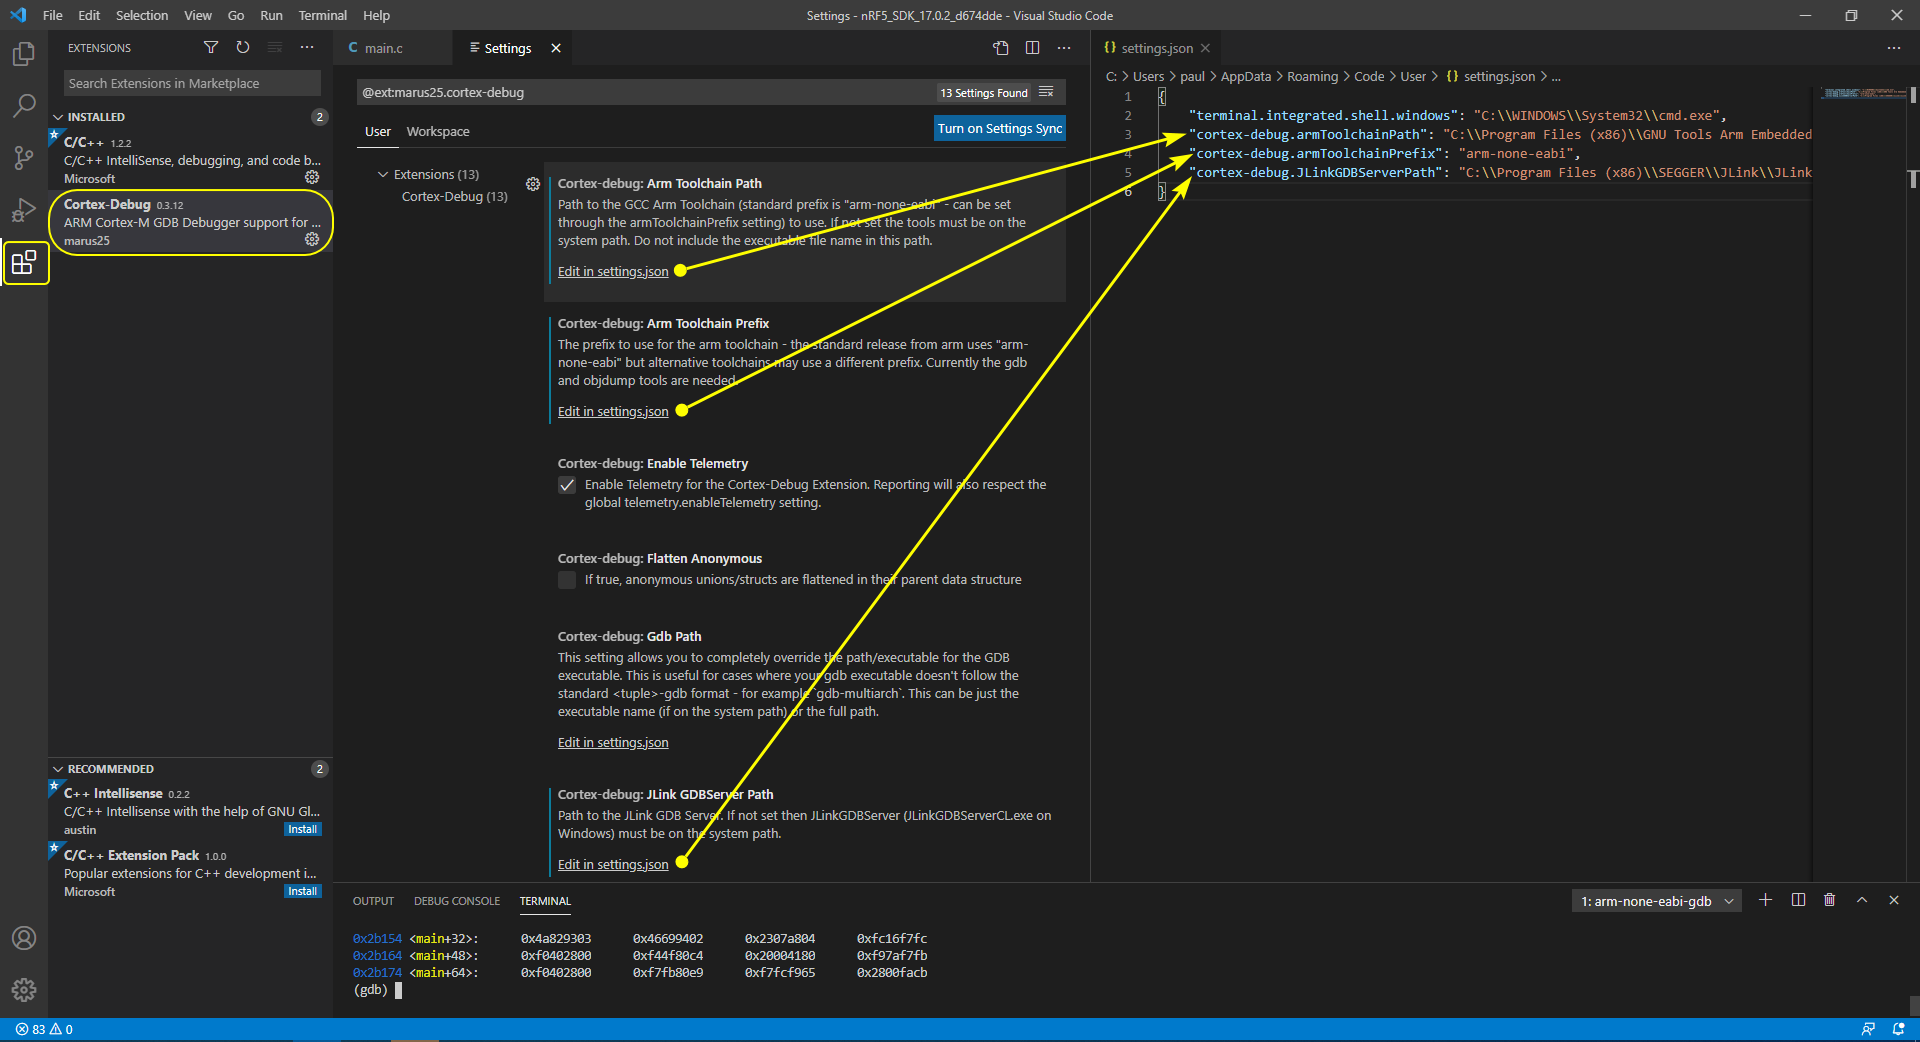Open the Extensions view icon

point(24,263)
